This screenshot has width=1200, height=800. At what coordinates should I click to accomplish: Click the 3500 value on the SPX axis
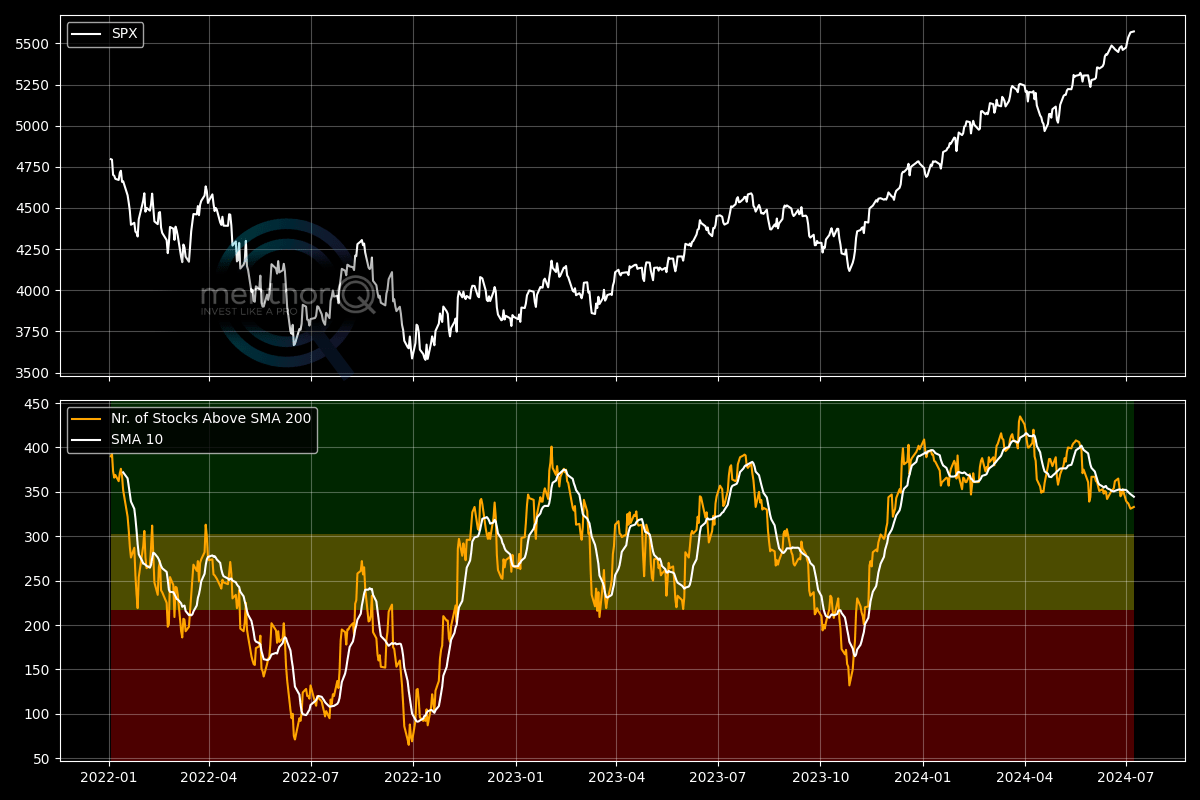(x=32, y=373)
